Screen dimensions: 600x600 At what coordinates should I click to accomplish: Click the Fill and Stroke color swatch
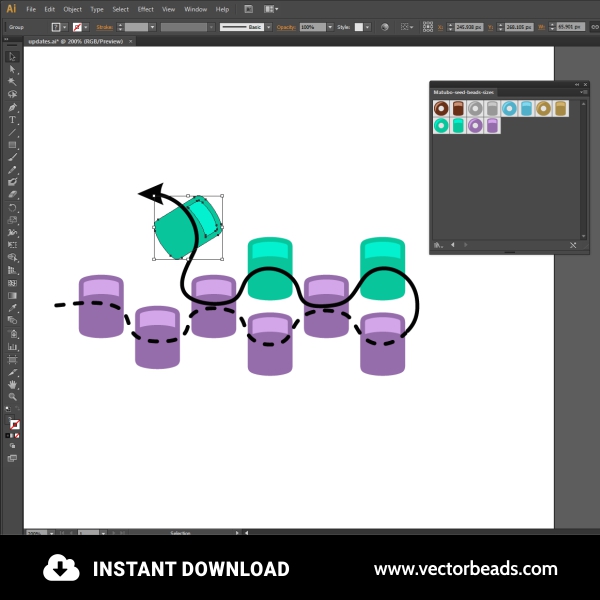click(14, 424)
